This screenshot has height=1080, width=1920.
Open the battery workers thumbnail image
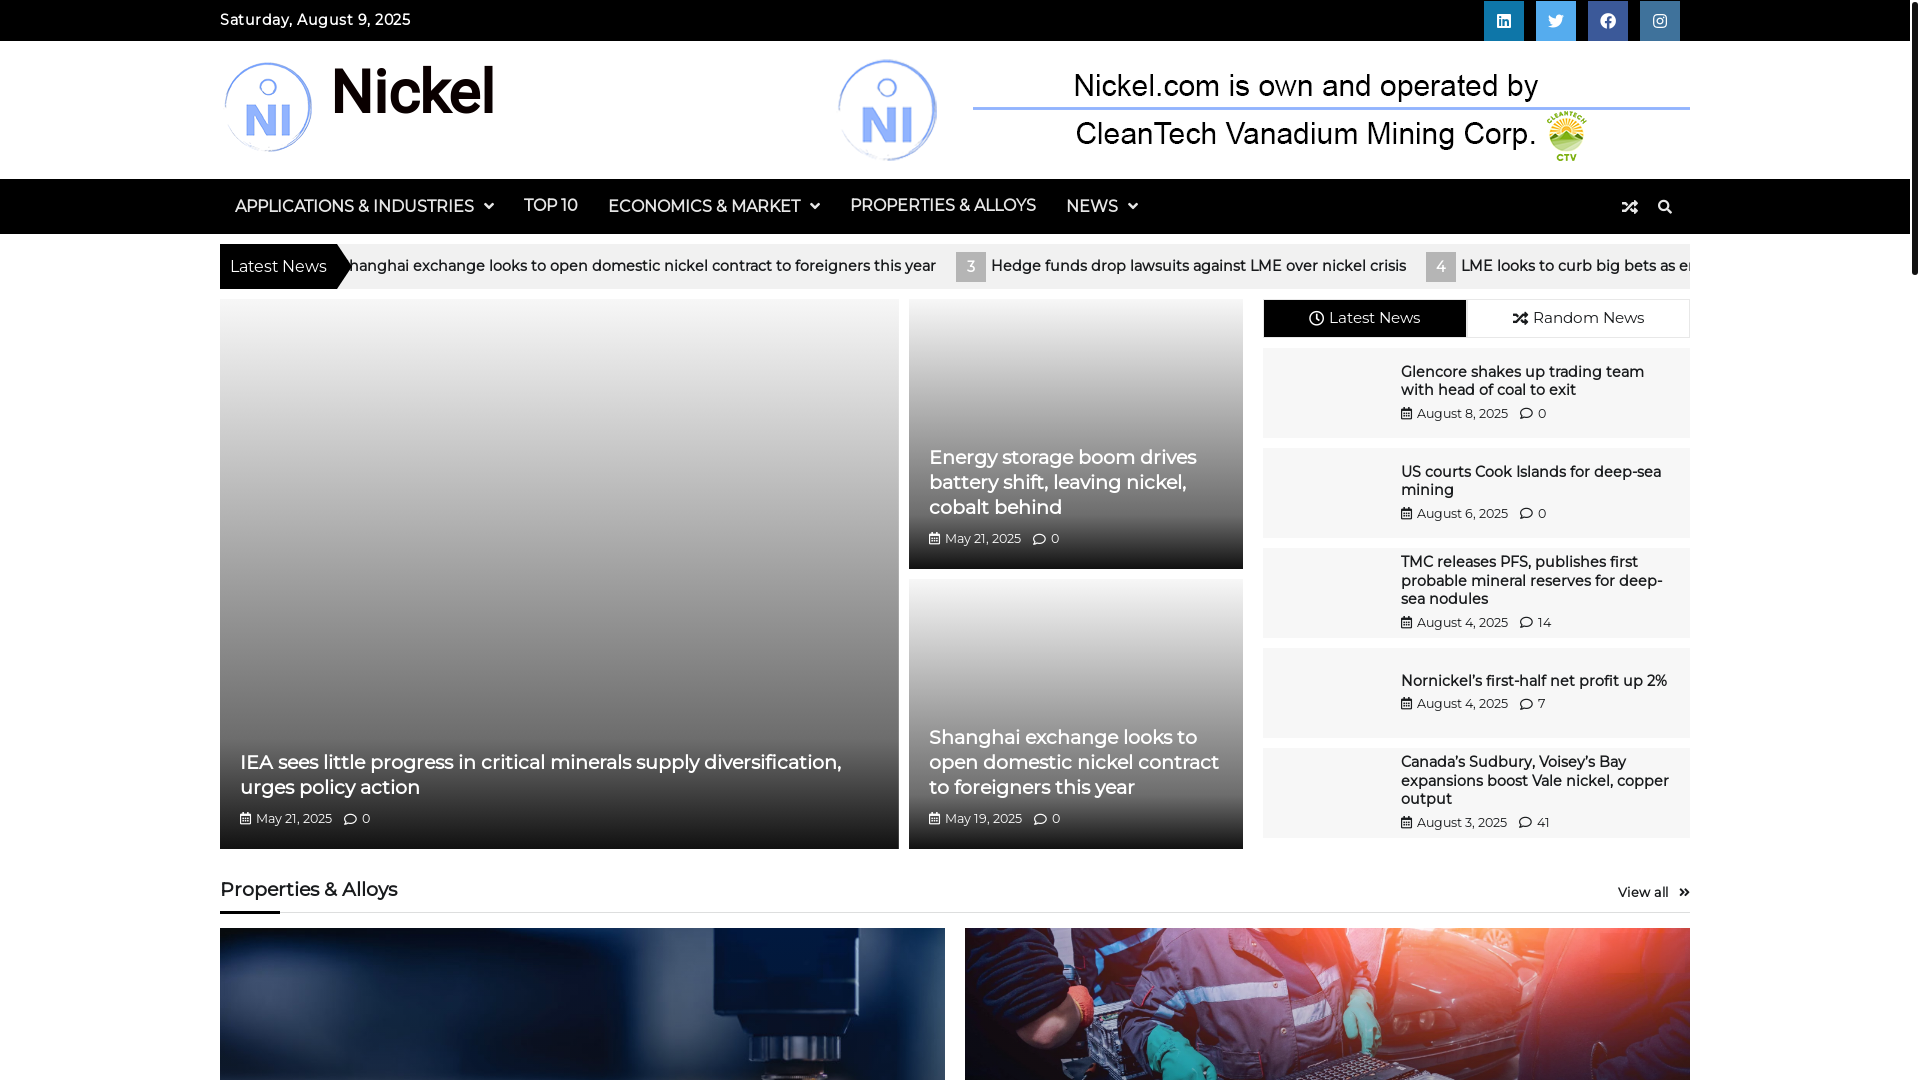[1327, 1004]
